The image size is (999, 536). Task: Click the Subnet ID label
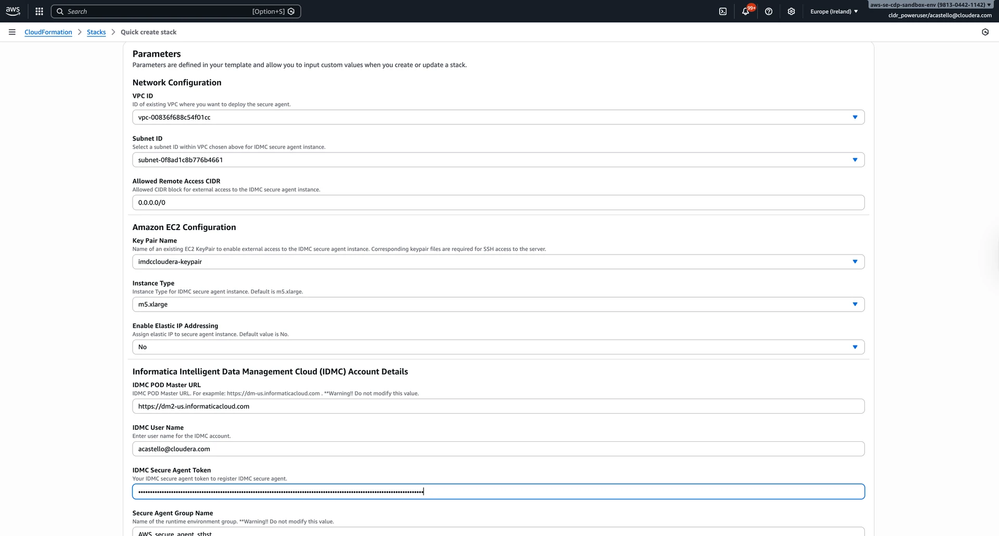click(x=147, y=139)
